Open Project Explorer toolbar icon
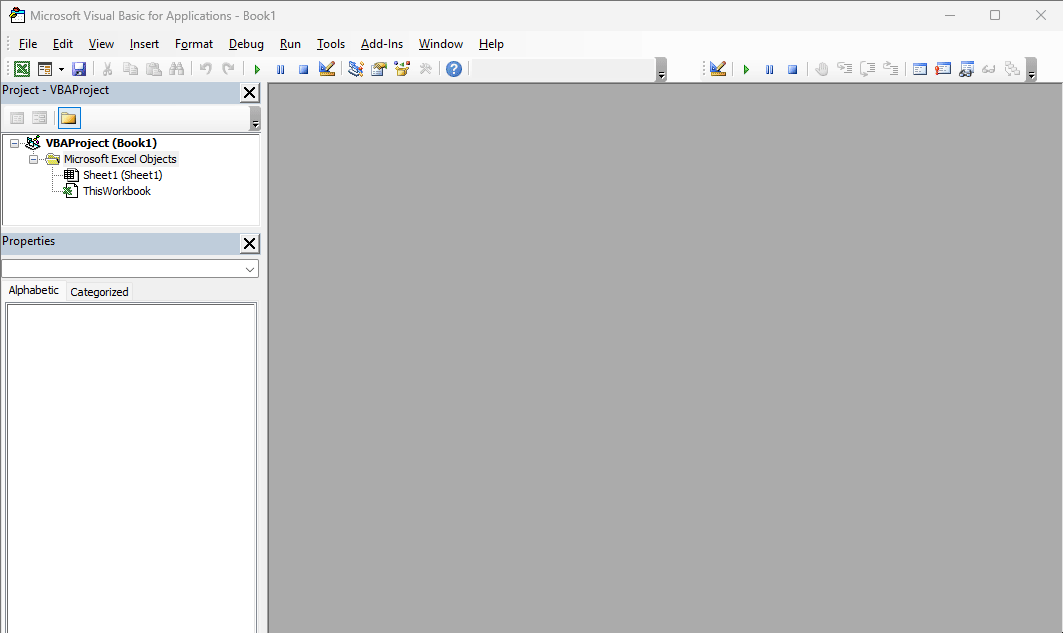Viewport: 1063px width, 633px height. (356, 69)
